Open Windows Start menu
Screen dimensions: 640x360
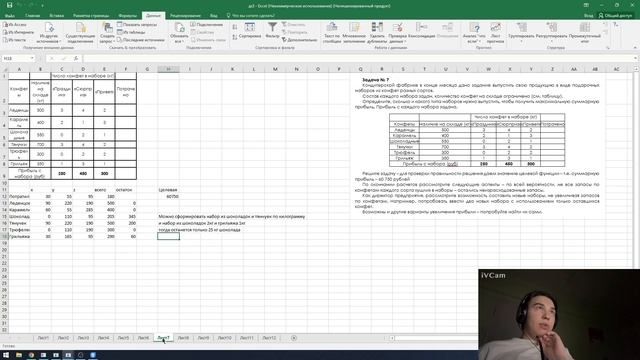(x=6, y=355)
